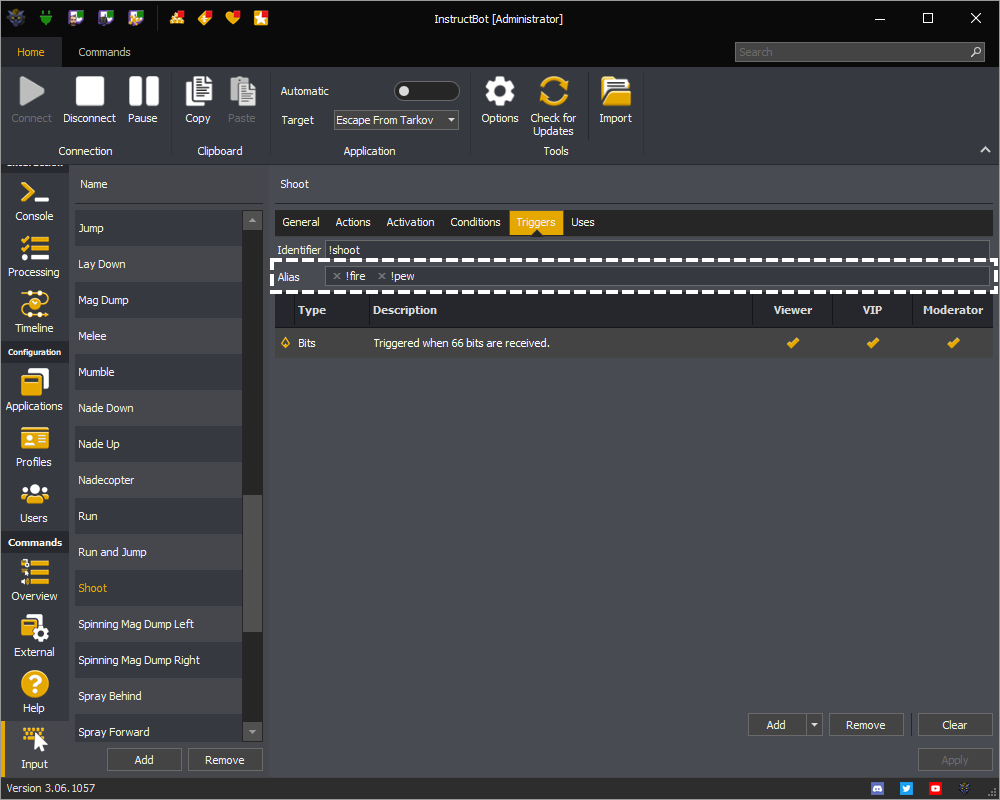Viewport: 1000px width, 800px height.
Task: Click the Clear triggers button
Action: [x=955, y=725]
